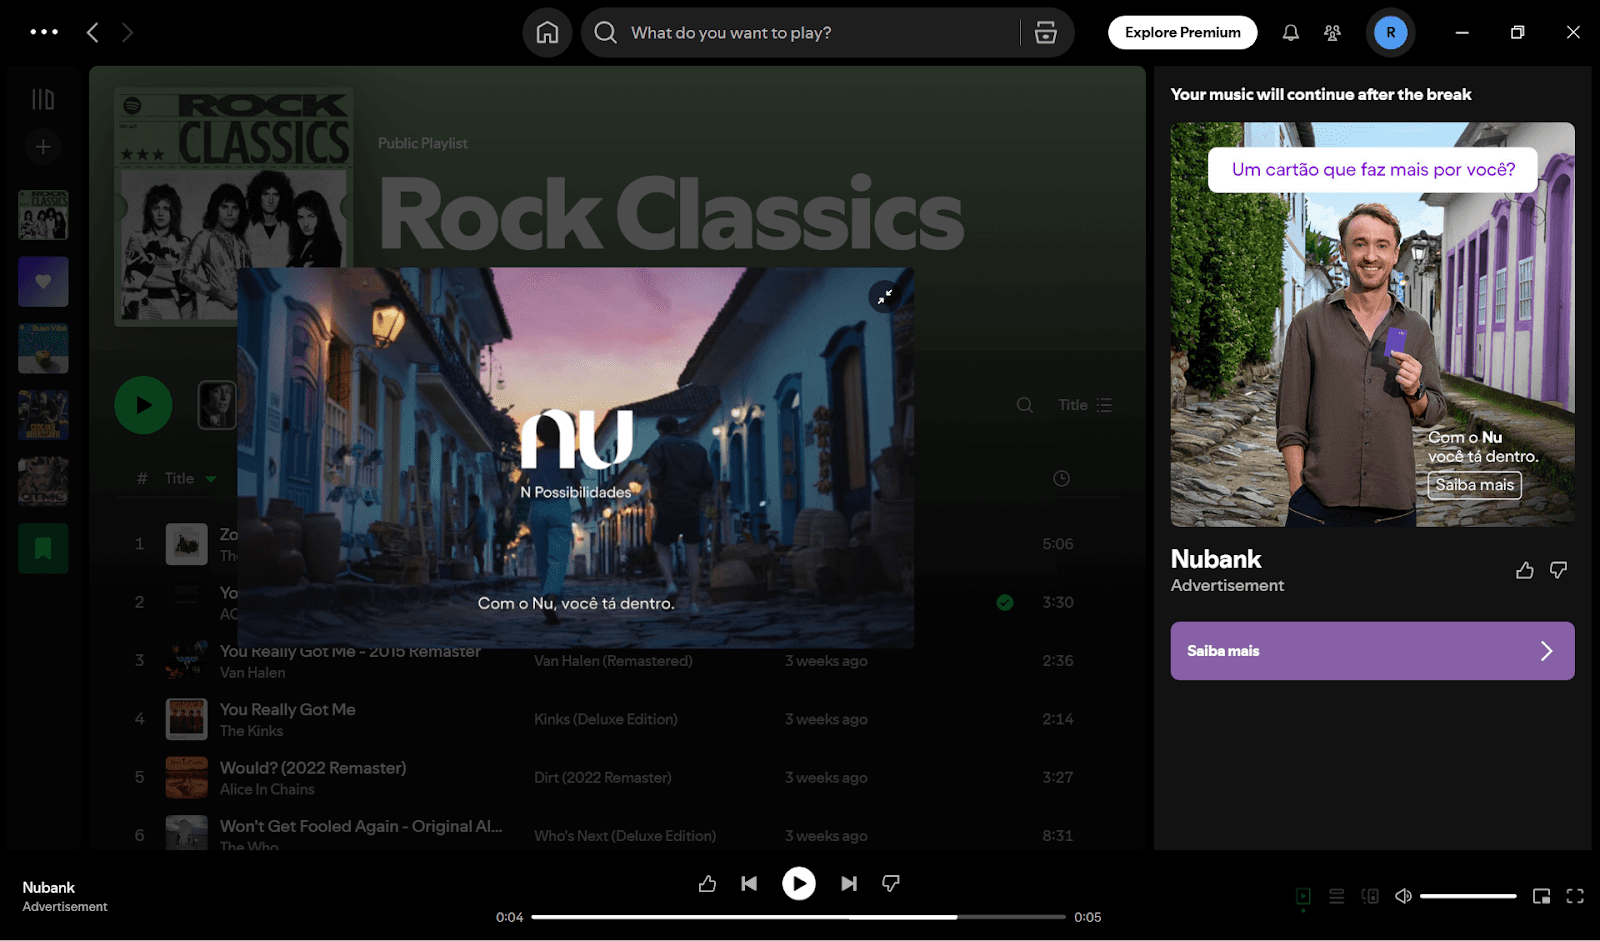Screen dimensions: 1600x941
Task: Click the search magnifier icon
Action: pos(605,33)
